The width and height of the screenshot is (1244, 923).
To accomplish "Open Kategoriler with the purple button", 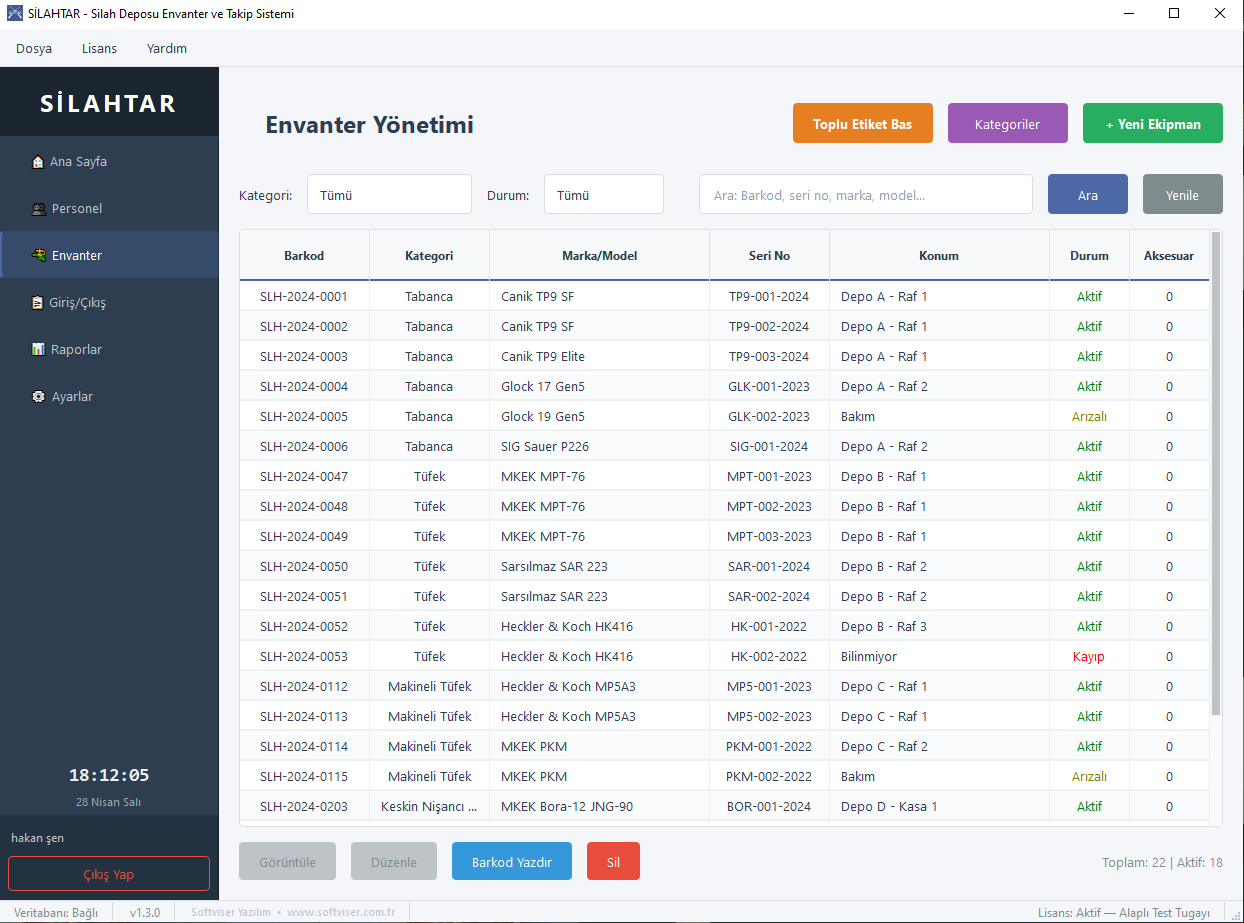I will pos(1008,124).
